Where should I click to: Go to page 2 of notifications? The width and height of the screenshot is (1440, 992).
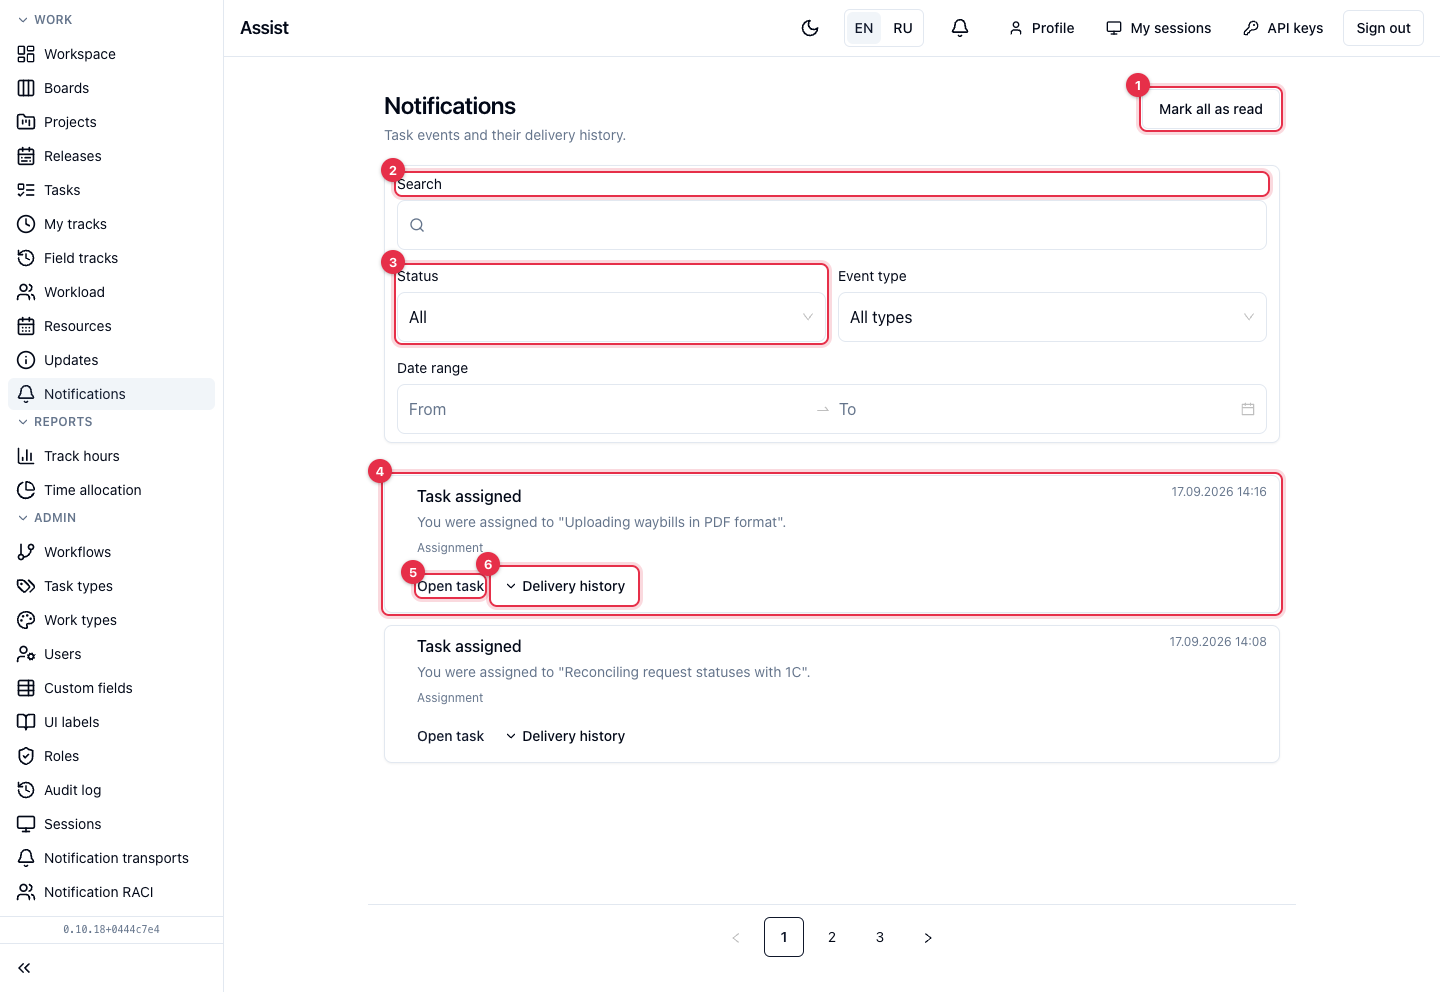pyautogui.click(x=832, y=937)
